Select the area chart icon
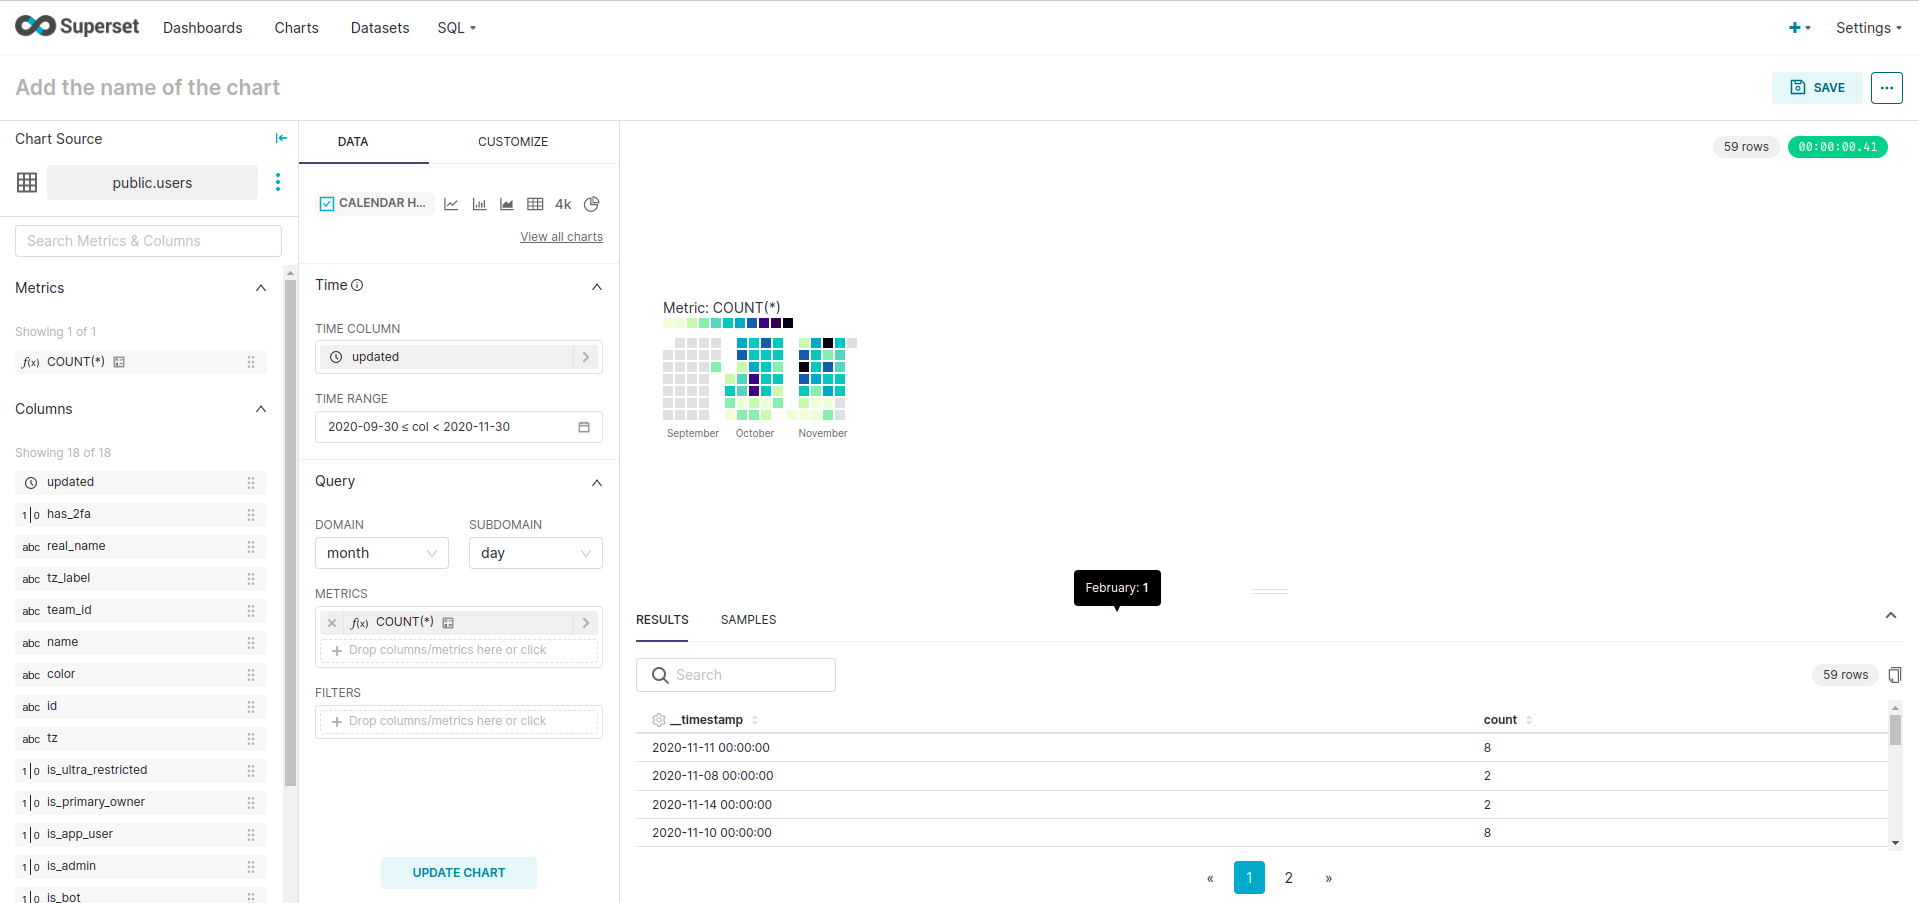The height and width of the screenshot is (903, 1919). [507, 204]
